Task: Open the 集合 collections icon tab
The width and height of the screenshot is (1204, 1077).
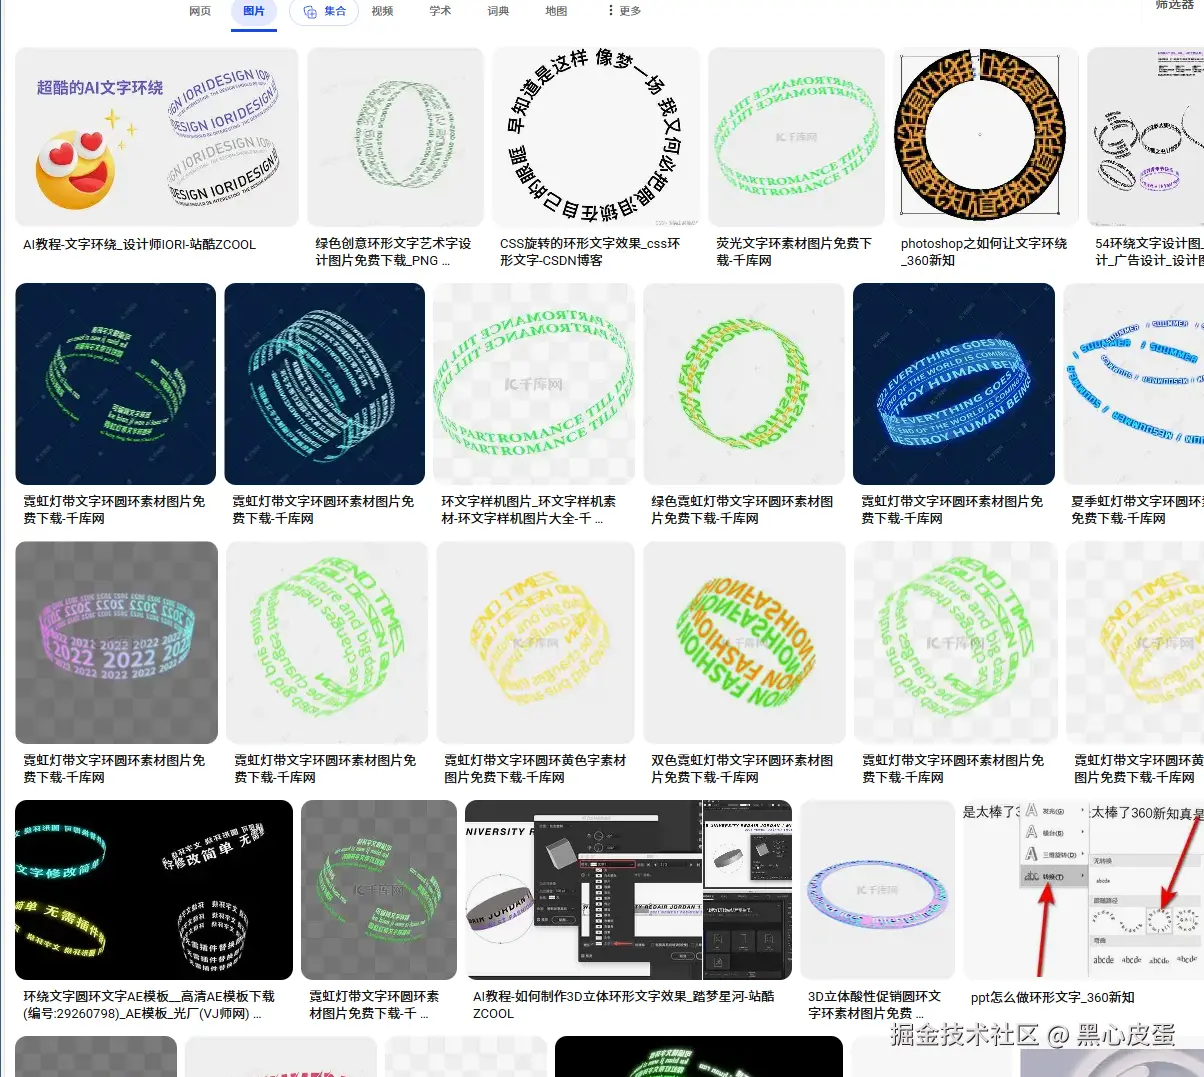Action: tap(324, 11)
